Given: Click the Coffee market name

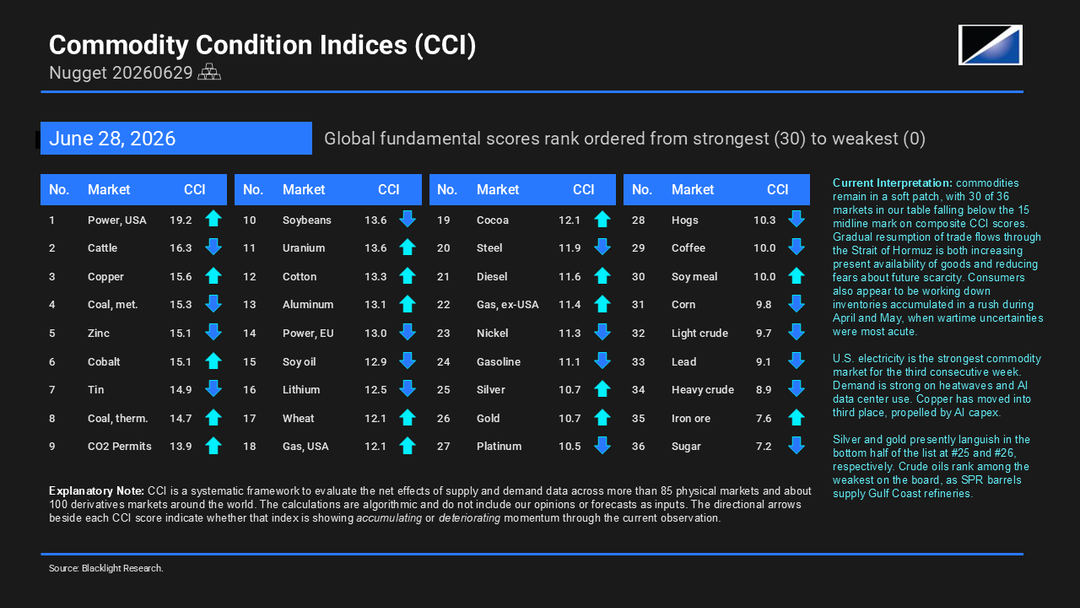Looking at the screenshot, I should [x=688, y=248].
